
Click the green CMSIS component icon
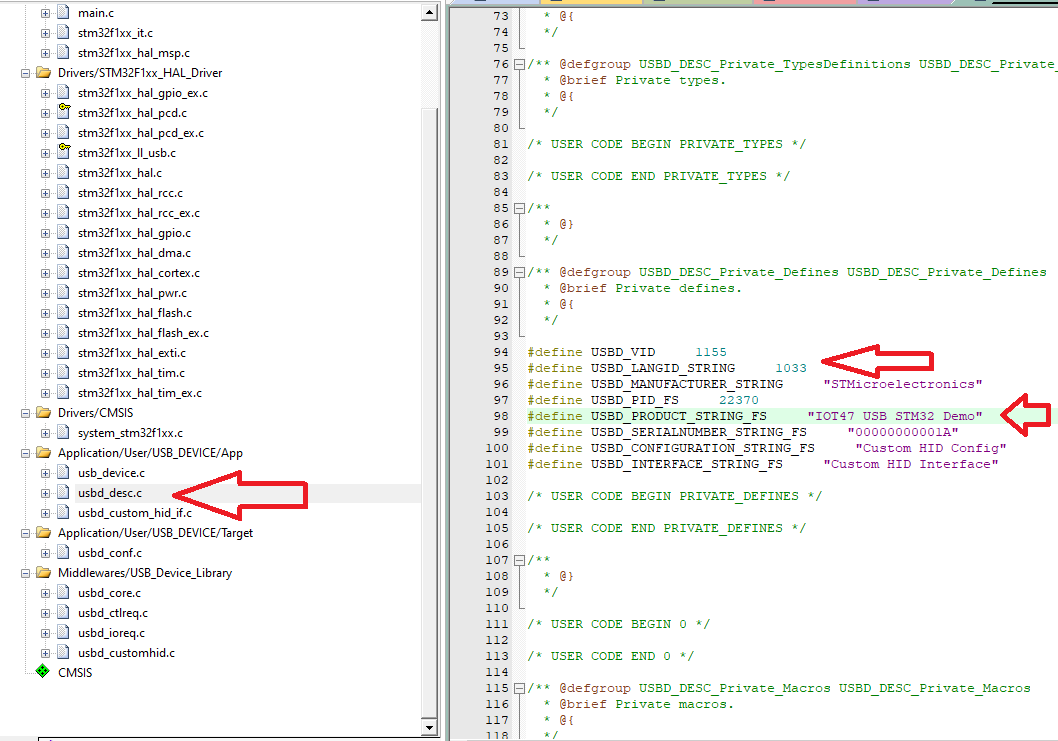pos(42,673)
